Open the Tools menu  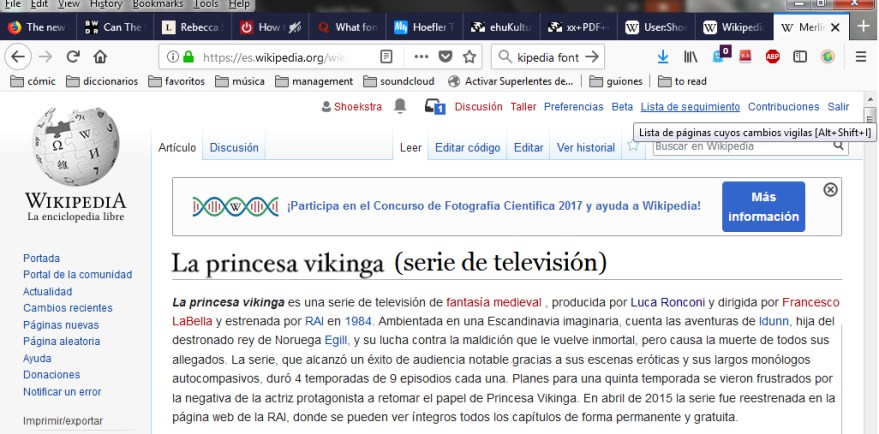click(x=206, y=4)
